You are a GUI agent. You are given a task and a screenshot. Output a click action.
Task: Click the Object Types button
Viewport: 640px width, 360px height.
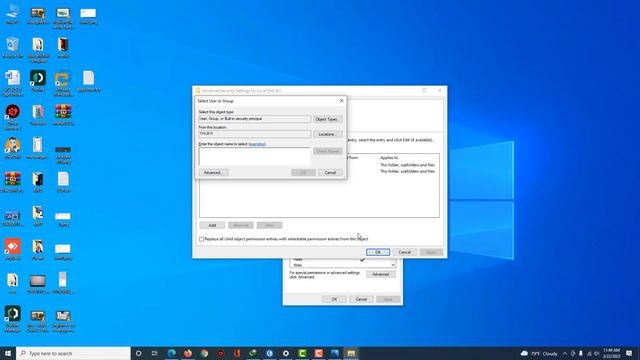tap(327, 119)
